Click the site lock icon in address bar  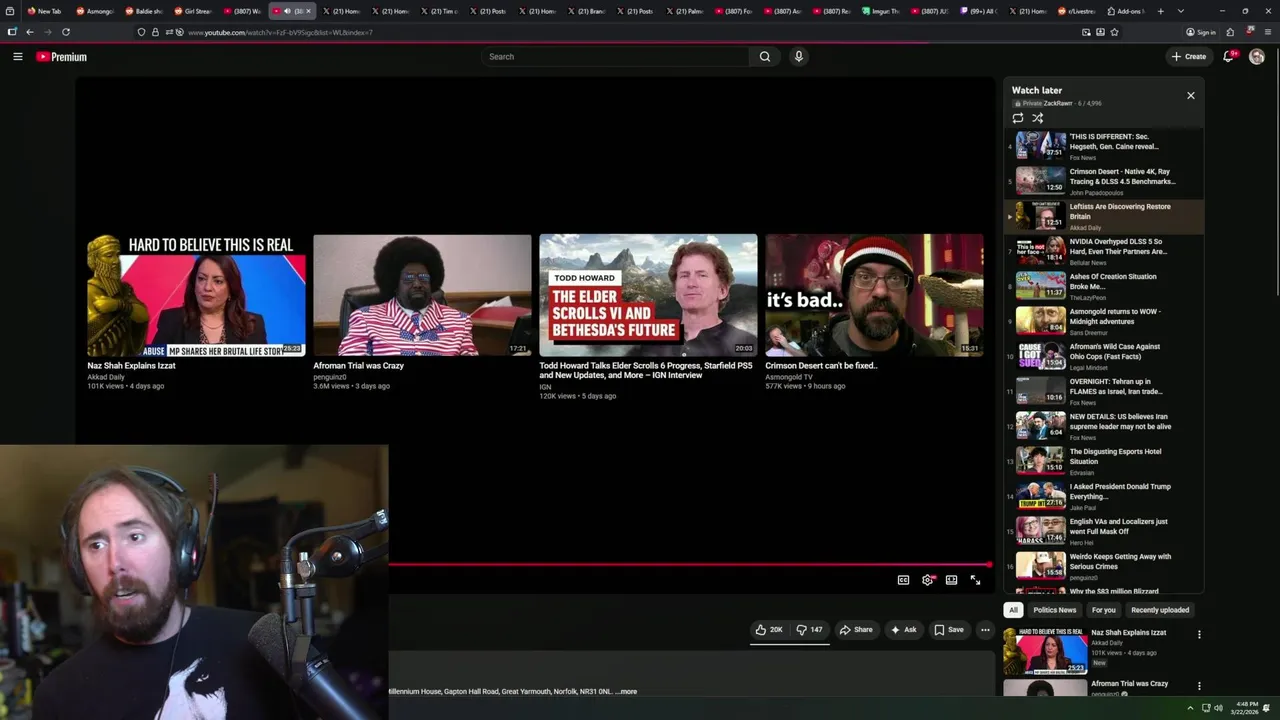(155, 32)
